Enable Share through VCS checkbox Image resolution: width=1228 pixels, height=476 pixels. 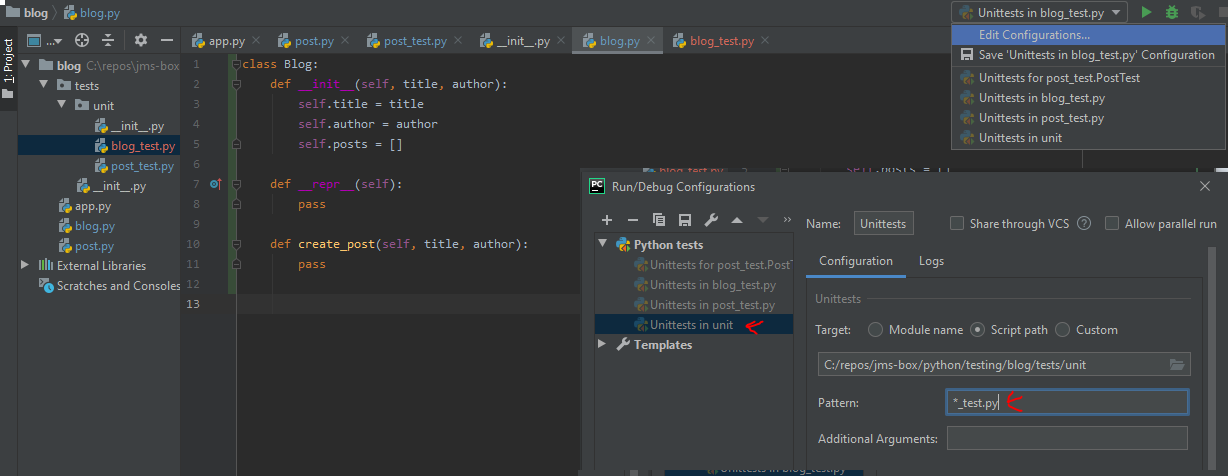click(957, 224)
